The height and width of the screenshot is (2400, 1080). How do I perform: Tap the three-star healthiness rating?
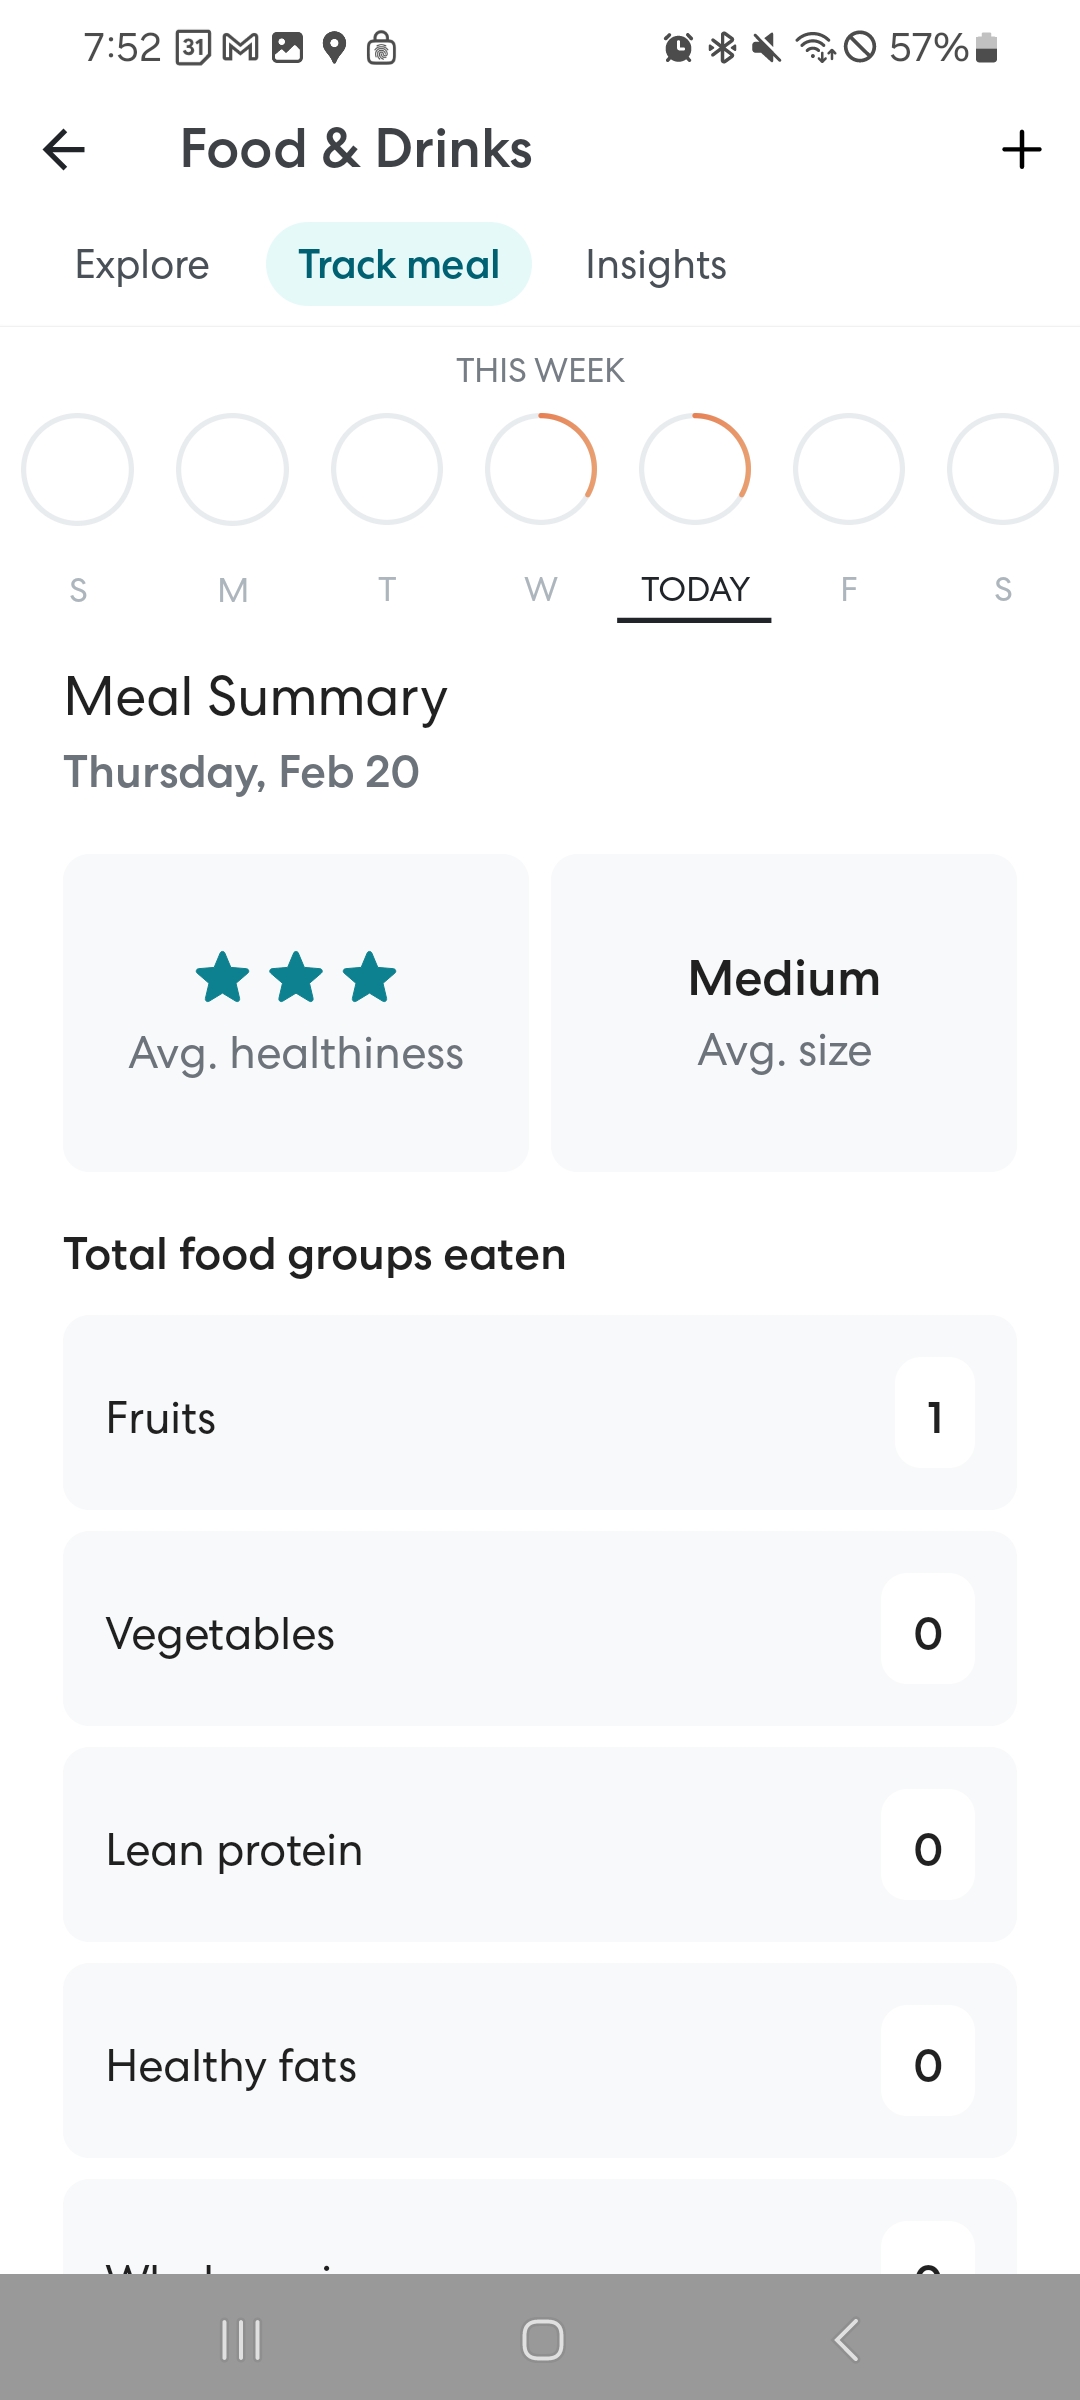[x=296, y=977]
